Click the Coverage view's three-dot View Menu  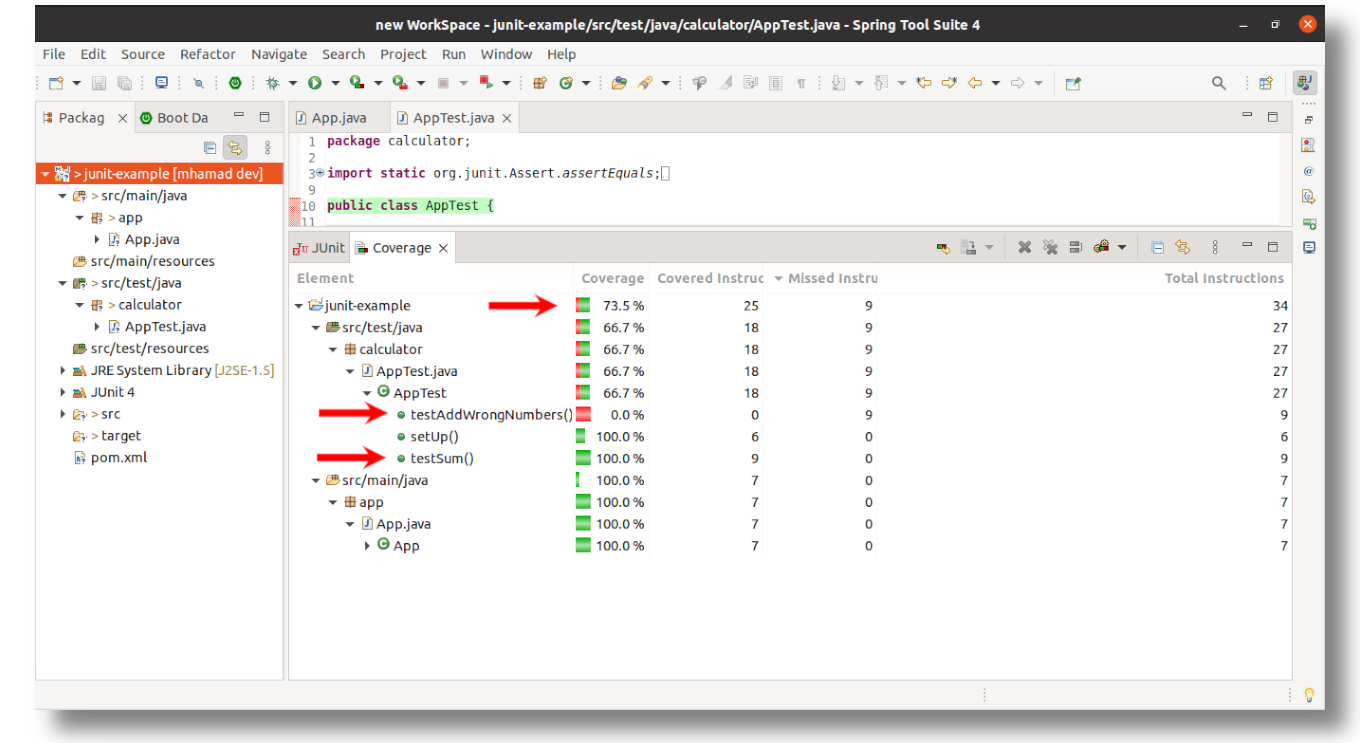(1215, 247)
